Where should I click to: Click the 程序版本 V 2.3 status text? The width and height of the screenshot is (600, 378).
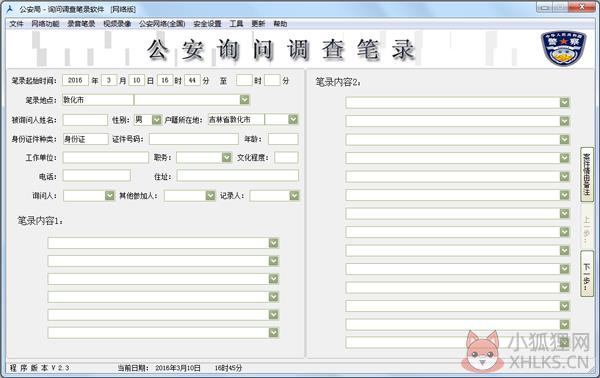[x=40, y=368]
